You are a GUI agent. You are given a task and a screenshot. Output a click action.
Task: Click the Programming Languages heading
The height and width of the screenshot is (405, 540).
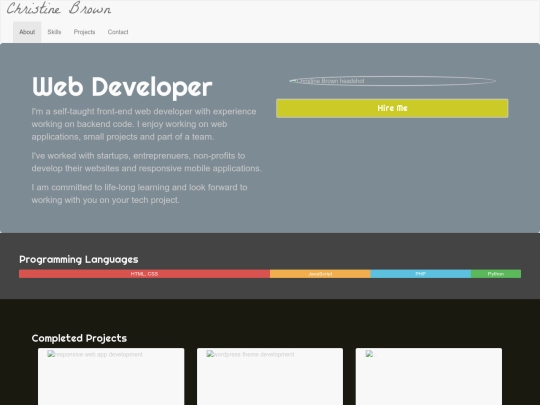tap(79, 259)
